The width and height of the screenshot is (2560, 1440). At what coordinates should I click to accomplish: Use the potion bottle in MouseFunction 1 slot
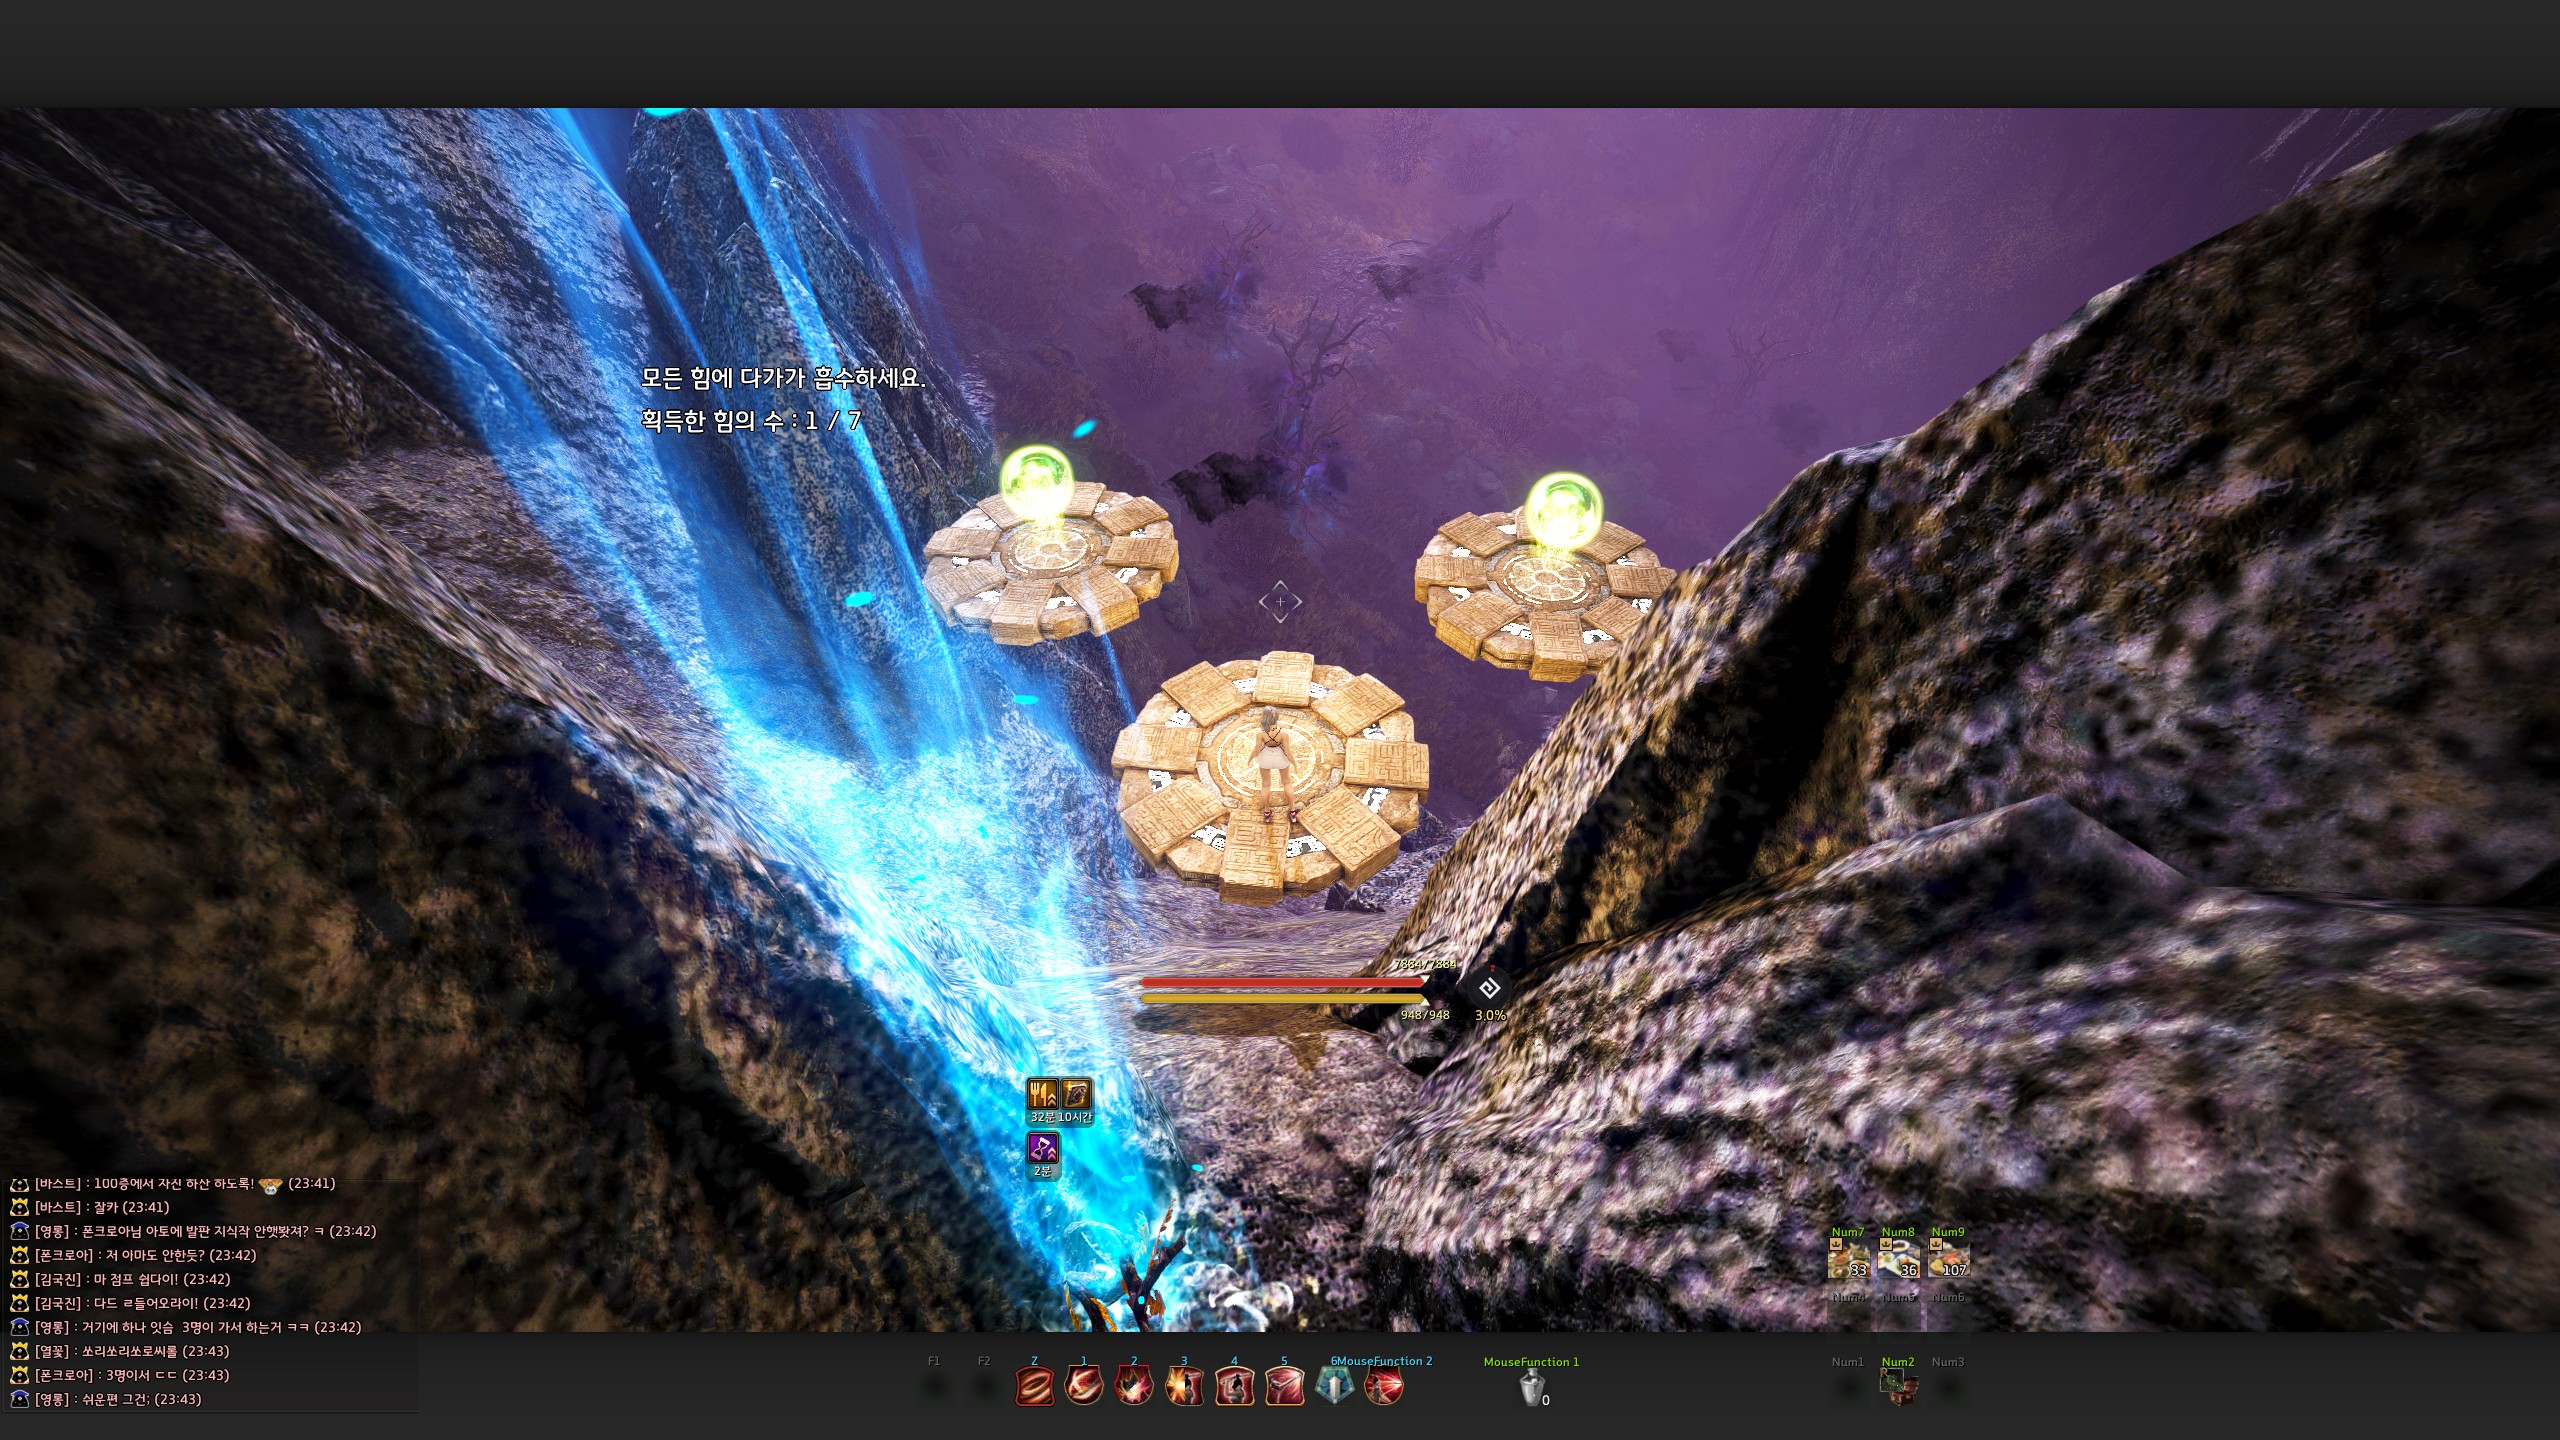(x=1531, y=1388)
